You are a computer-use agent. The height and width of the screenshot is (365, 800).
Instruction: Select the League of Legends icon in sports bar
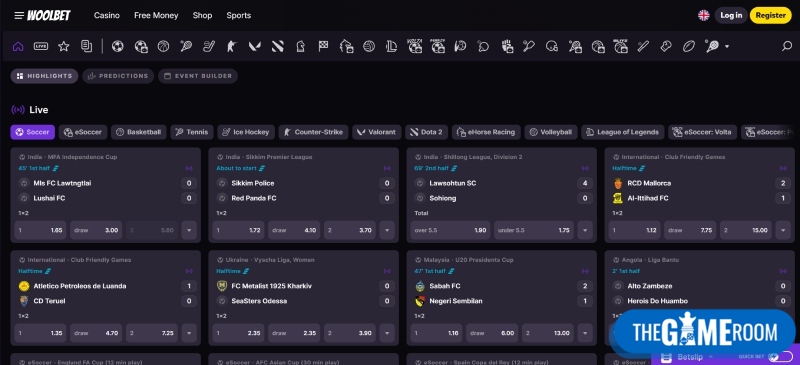[x=392, y=46]
